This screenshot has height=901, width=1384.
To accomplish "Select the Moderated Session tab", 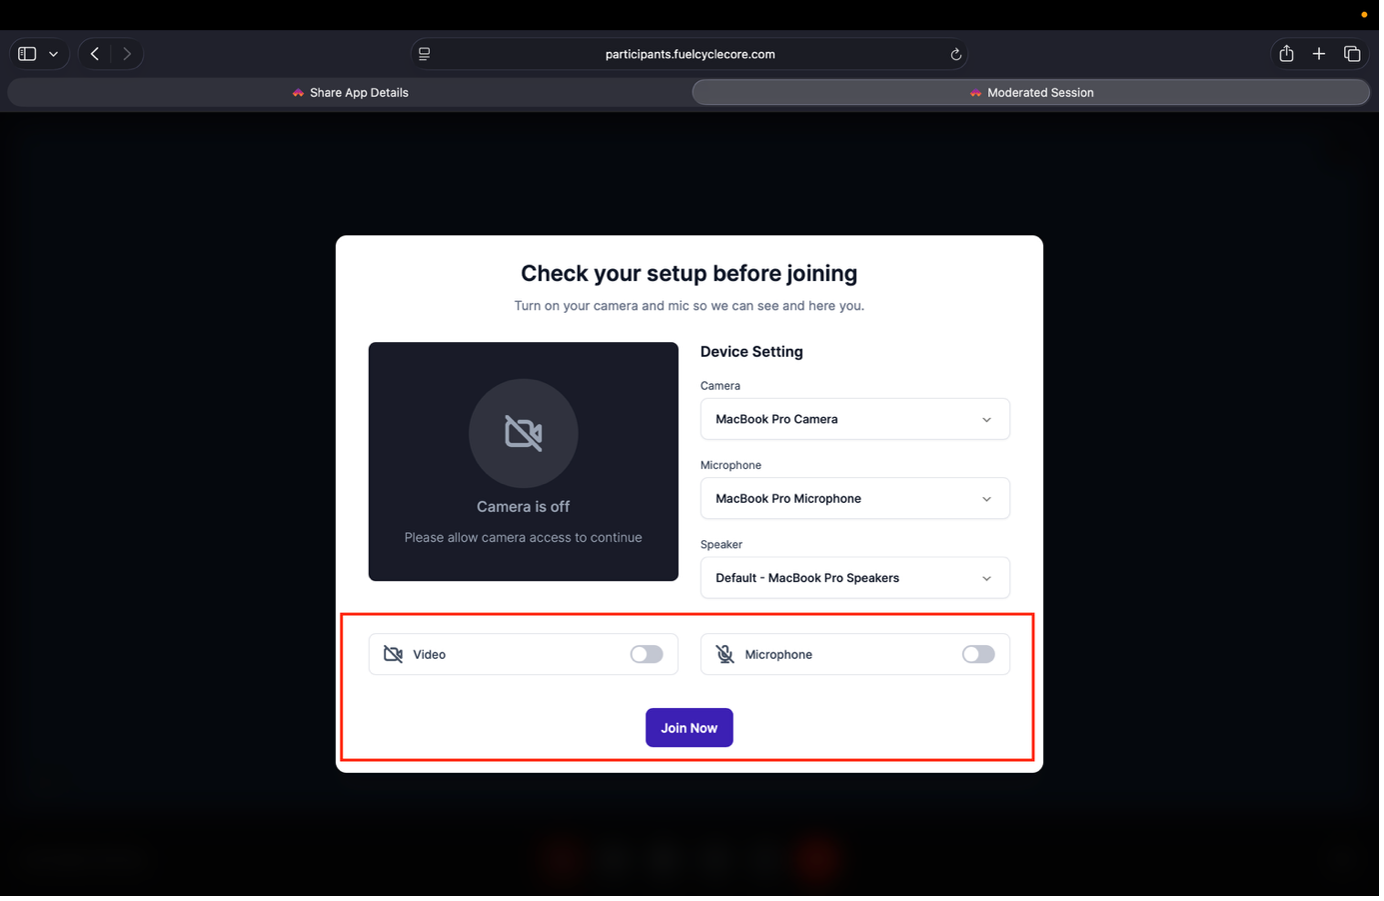I will pos(1031,93).
